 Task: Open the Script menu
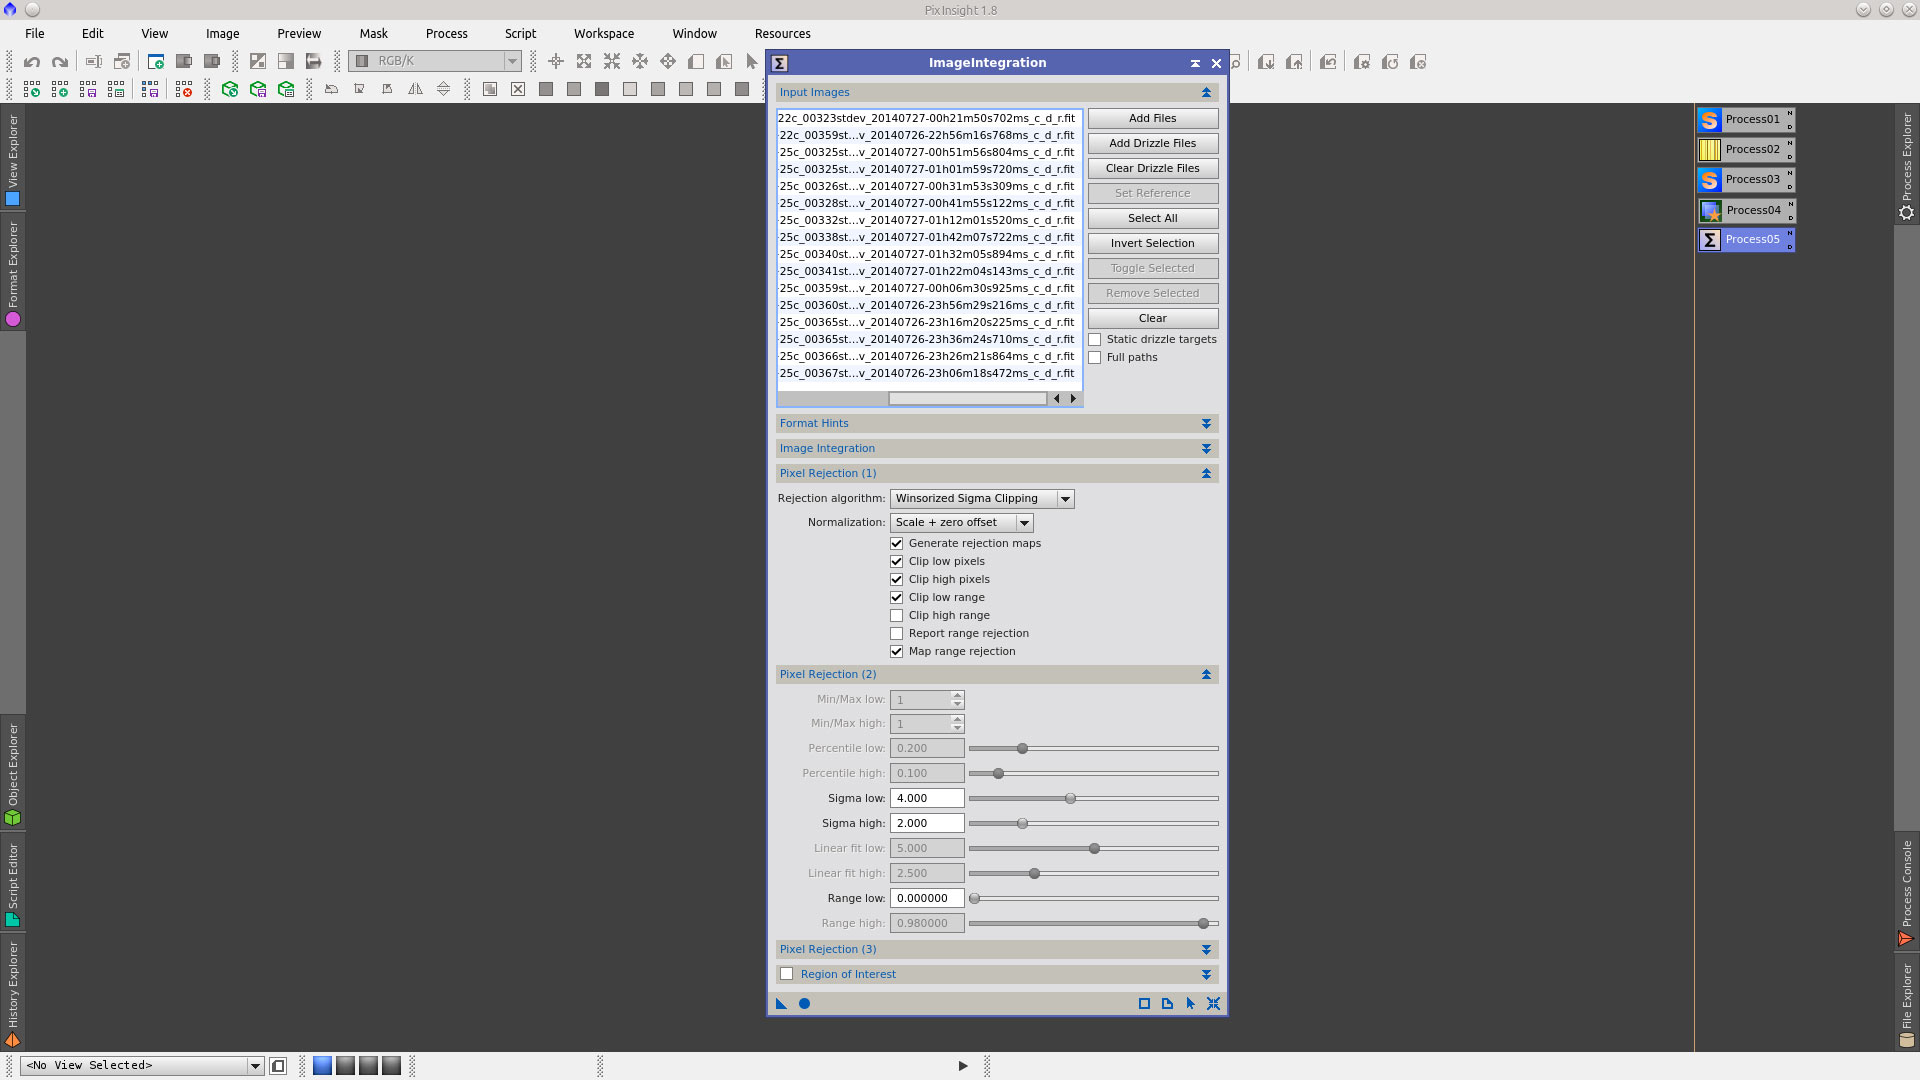pos(520,34)
